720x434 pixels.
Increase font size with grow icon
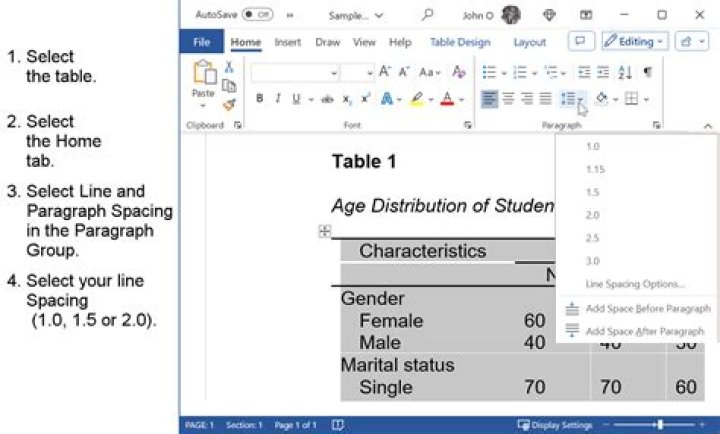tap(385, 72)
